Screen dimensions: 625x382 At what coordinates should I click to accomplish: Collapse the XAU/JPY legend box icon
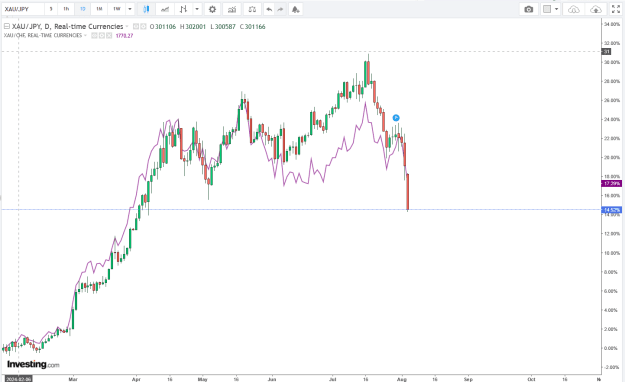(x=7, y=26)
